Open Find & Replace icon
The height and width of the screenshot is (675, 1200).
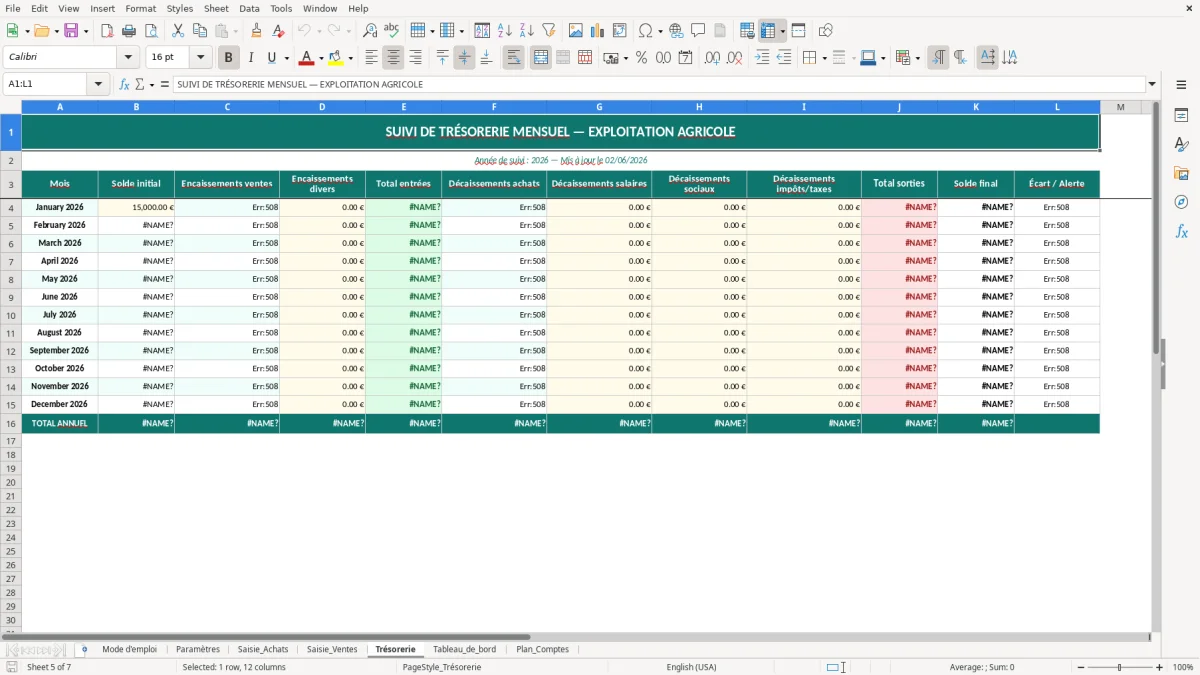click(x=370, y=31)
